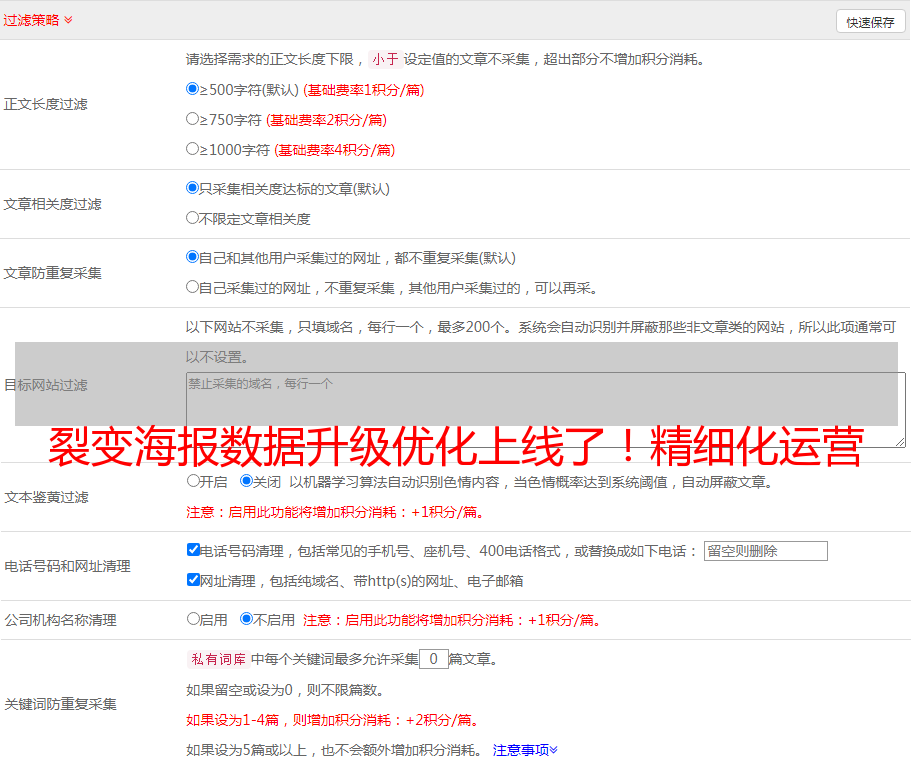Select 自己和其他用户采集过的网址 no-repeat option
Image resolution: width=912 pixels, height=768 pixels.
pos(193,257)
